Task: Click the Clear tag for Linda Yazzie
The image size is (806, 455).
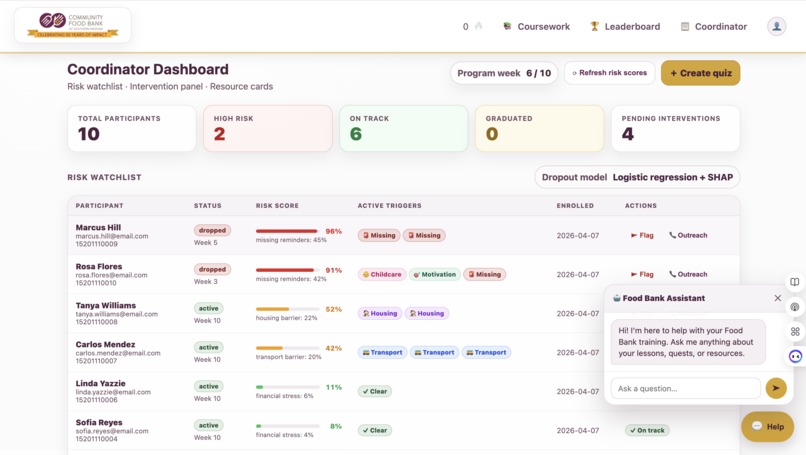Action: tap(375, 391)
